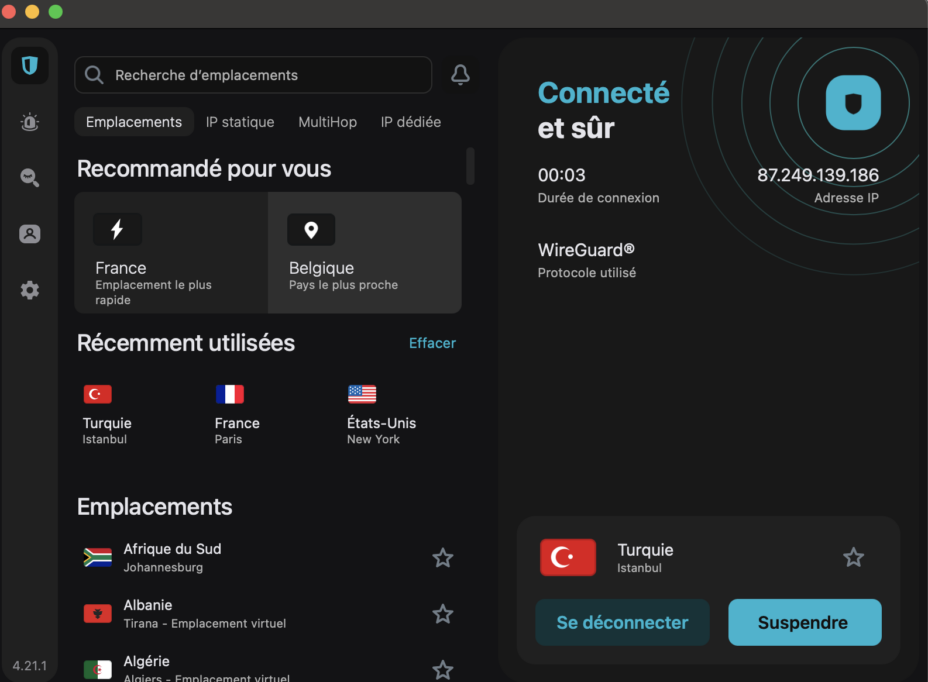Viewport: 928px width, 682px height.
Task: Open the Alert siren sidebar icon
Action: 30,122
